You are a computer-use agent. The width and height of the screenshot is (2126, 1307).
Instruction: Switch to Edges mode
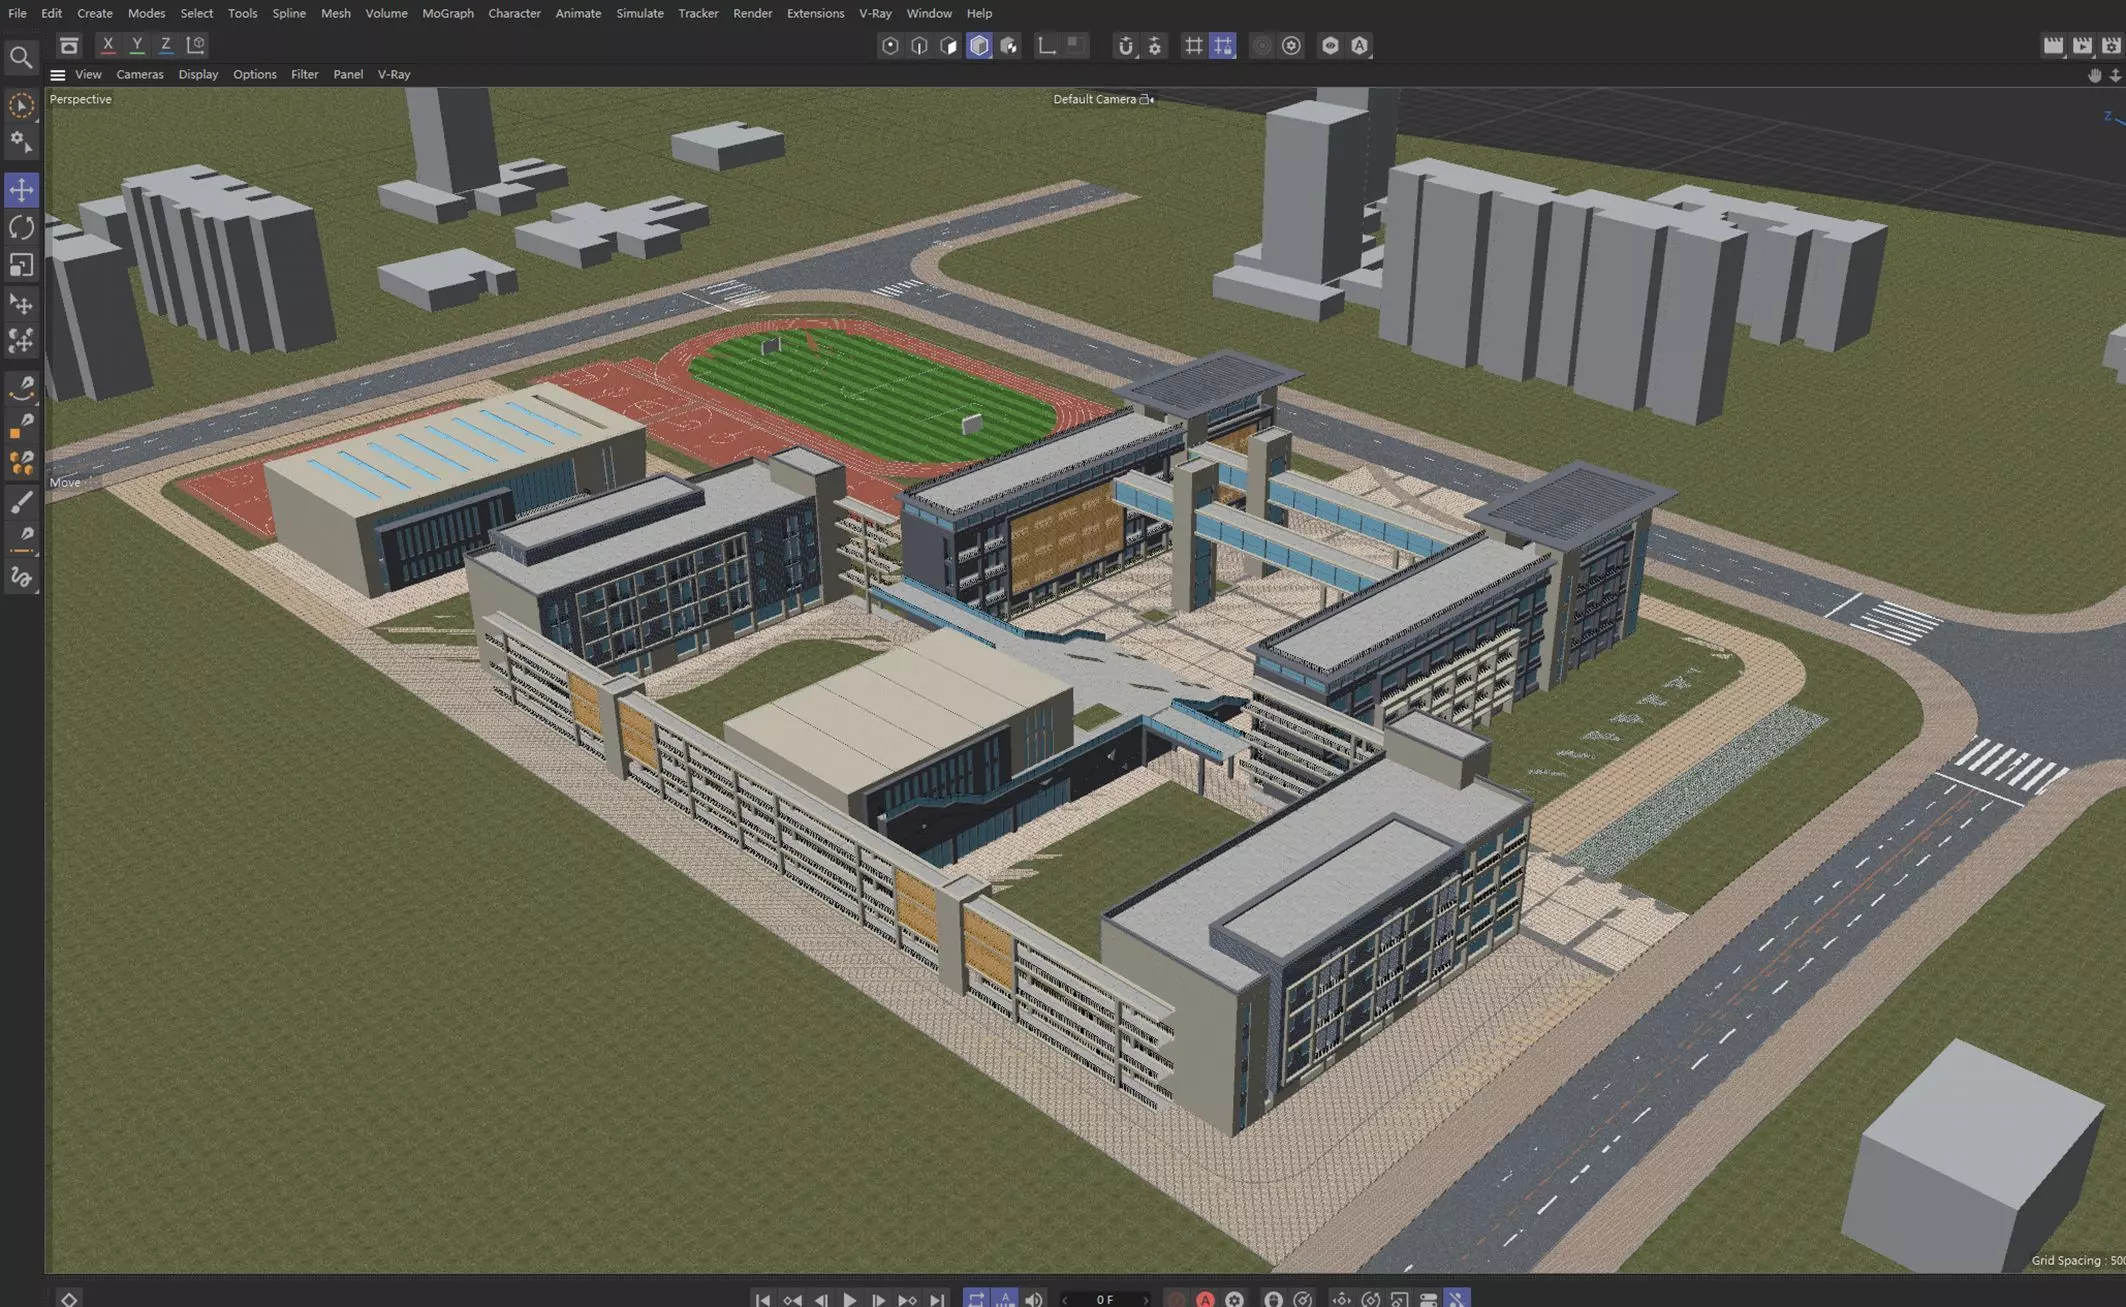click(919, 46)
